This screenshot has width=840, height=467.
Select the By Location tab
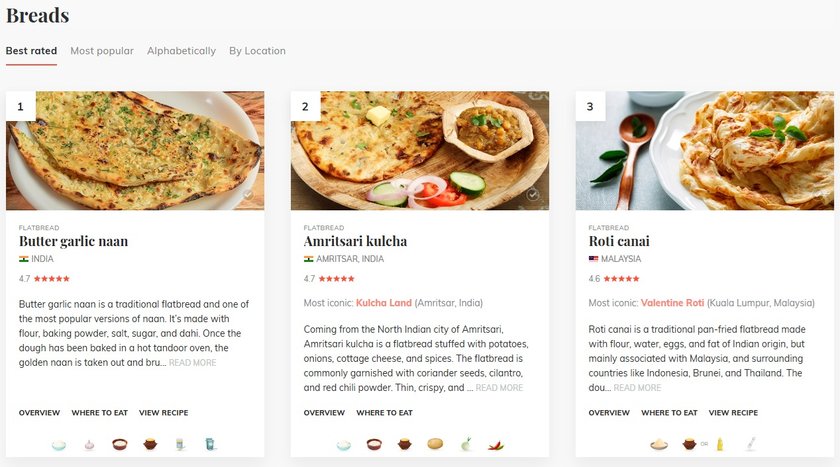(x=257, y=51)
